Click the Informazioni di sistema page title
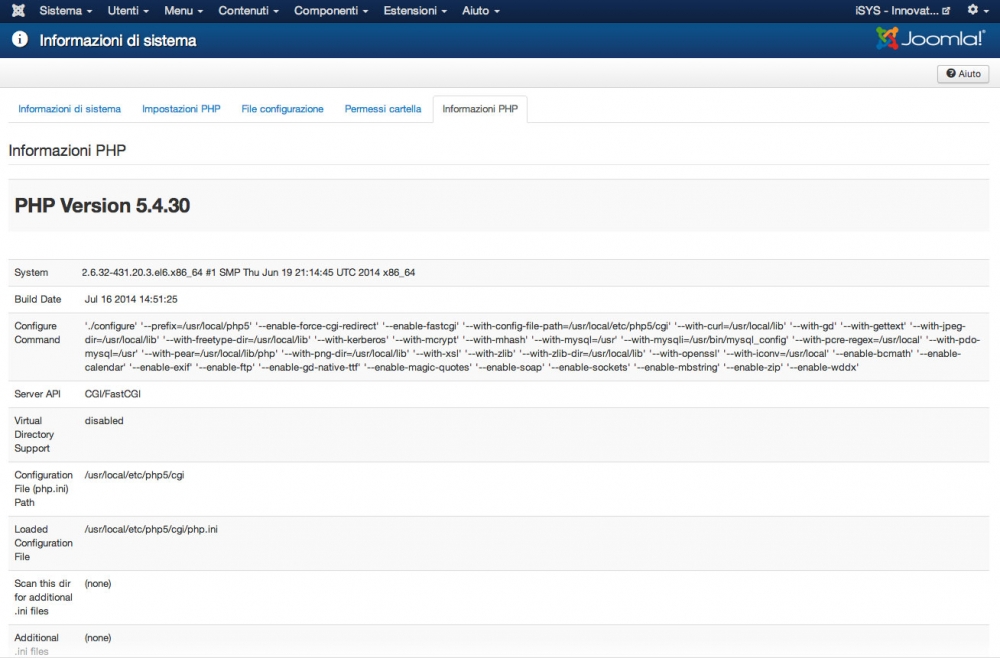This screenshot has width=1000, height=658. (118, 41)
